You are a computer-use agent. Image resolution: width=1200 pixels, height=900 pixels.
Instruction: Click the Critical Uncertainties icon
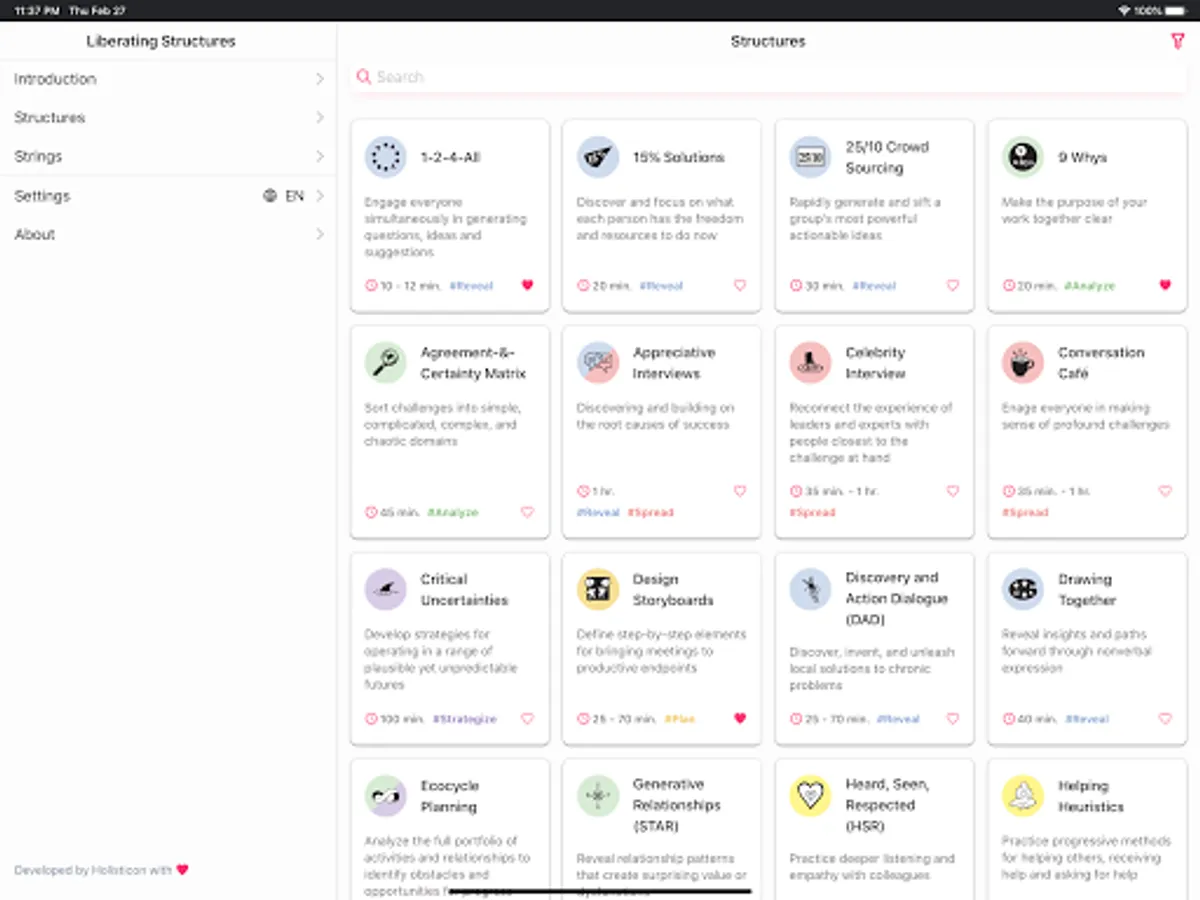[x=385, y=590]
